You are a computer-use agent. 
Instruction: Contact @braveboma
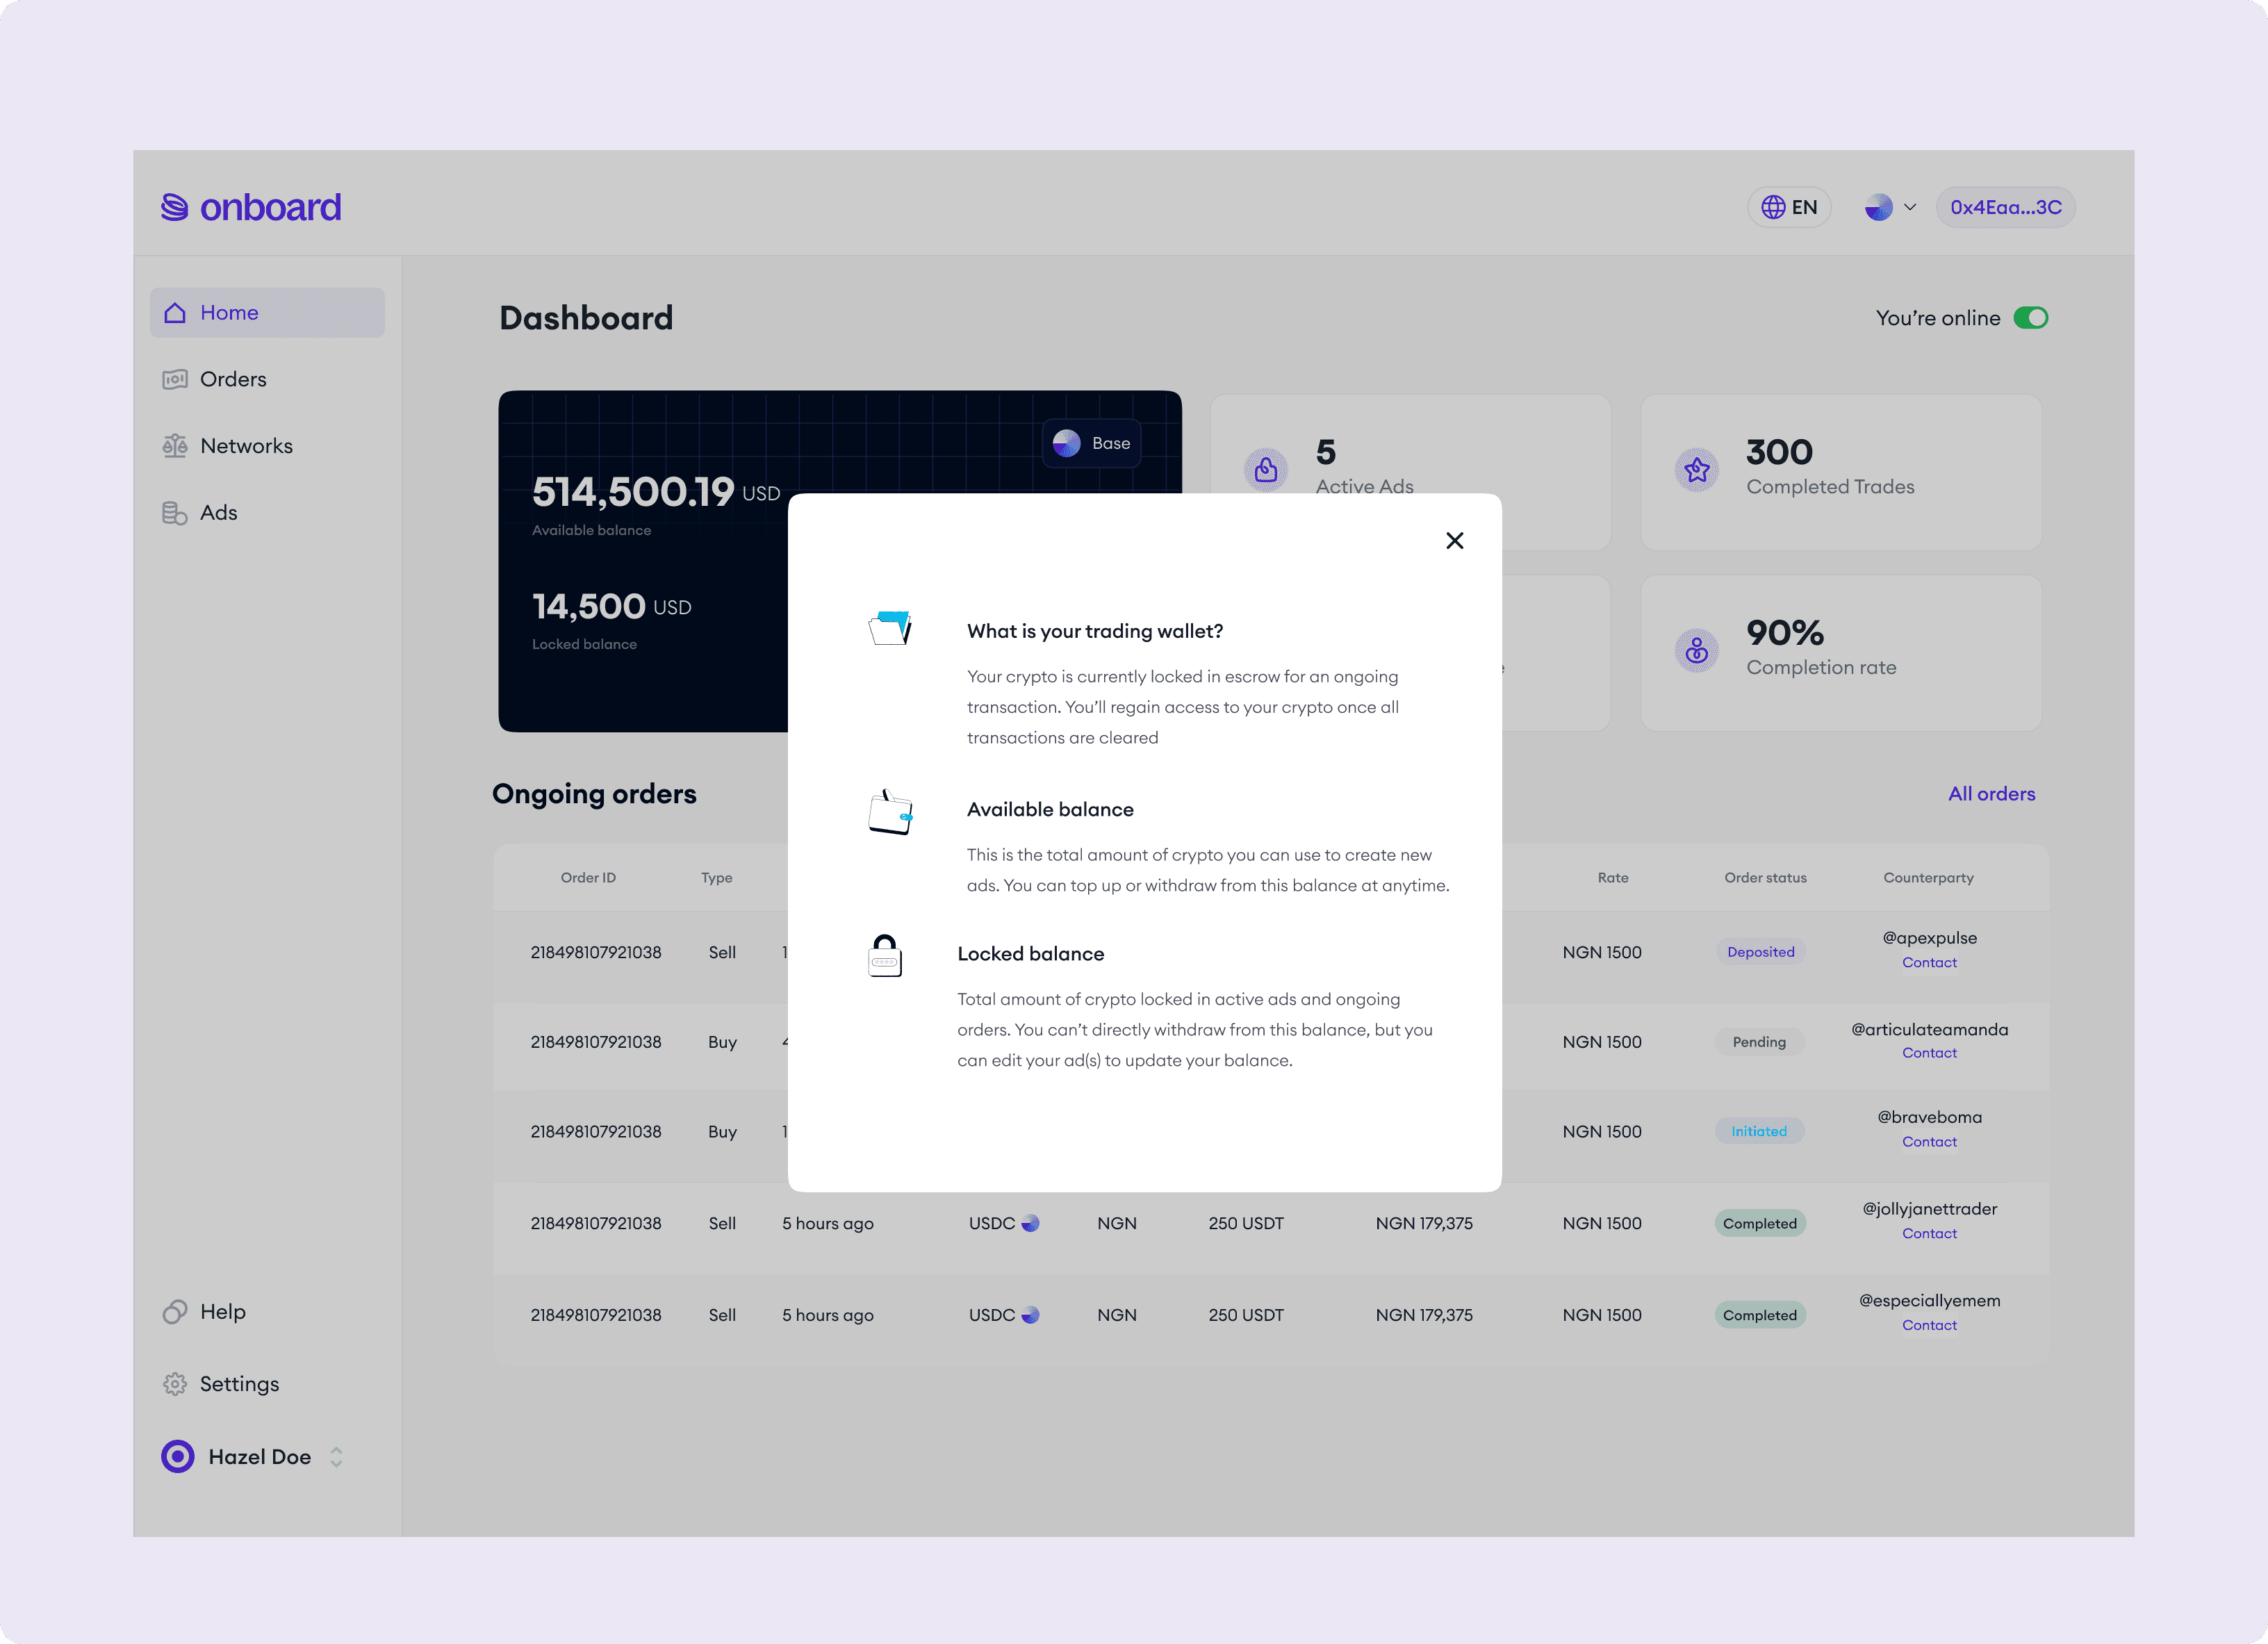coord(1929,1142)
